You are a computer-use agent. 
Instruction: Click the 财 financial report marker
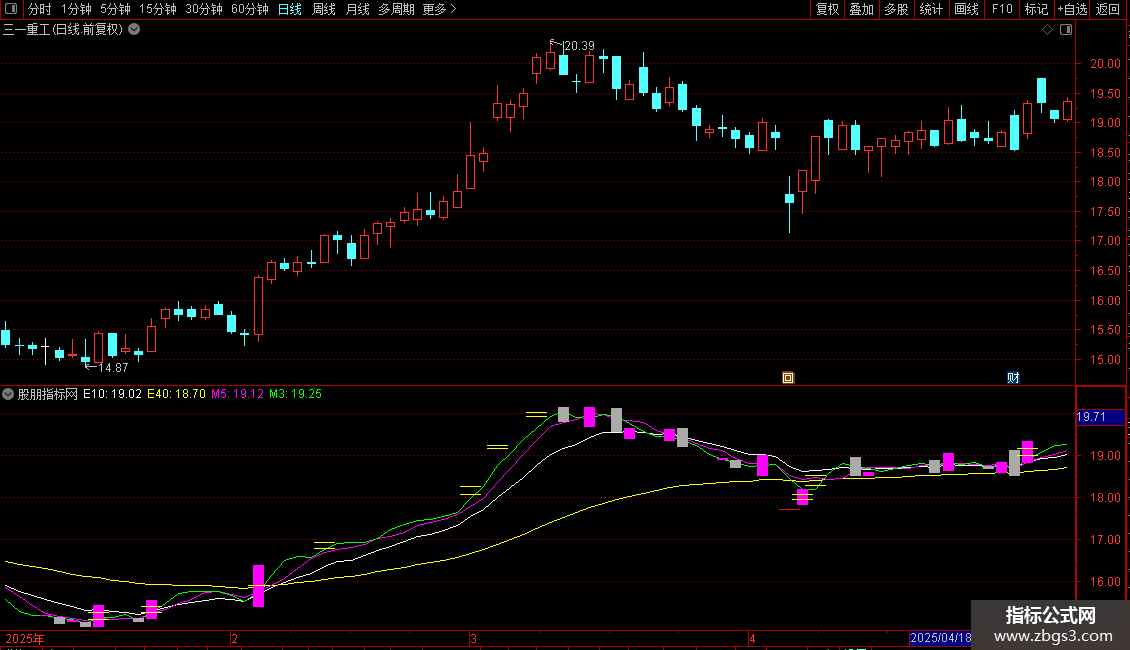coord(1013,378)
